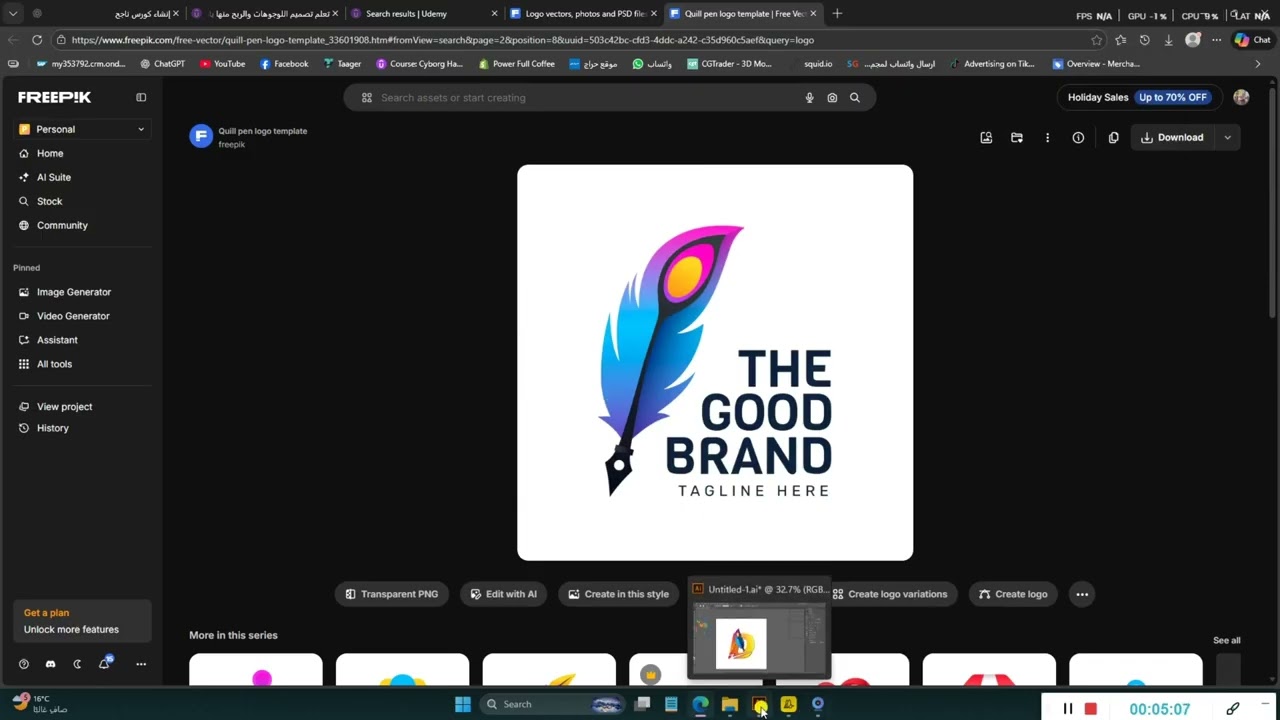The image size is (1280, 720).
Task: Save asset to collection folder icon
Action: 1017,138
